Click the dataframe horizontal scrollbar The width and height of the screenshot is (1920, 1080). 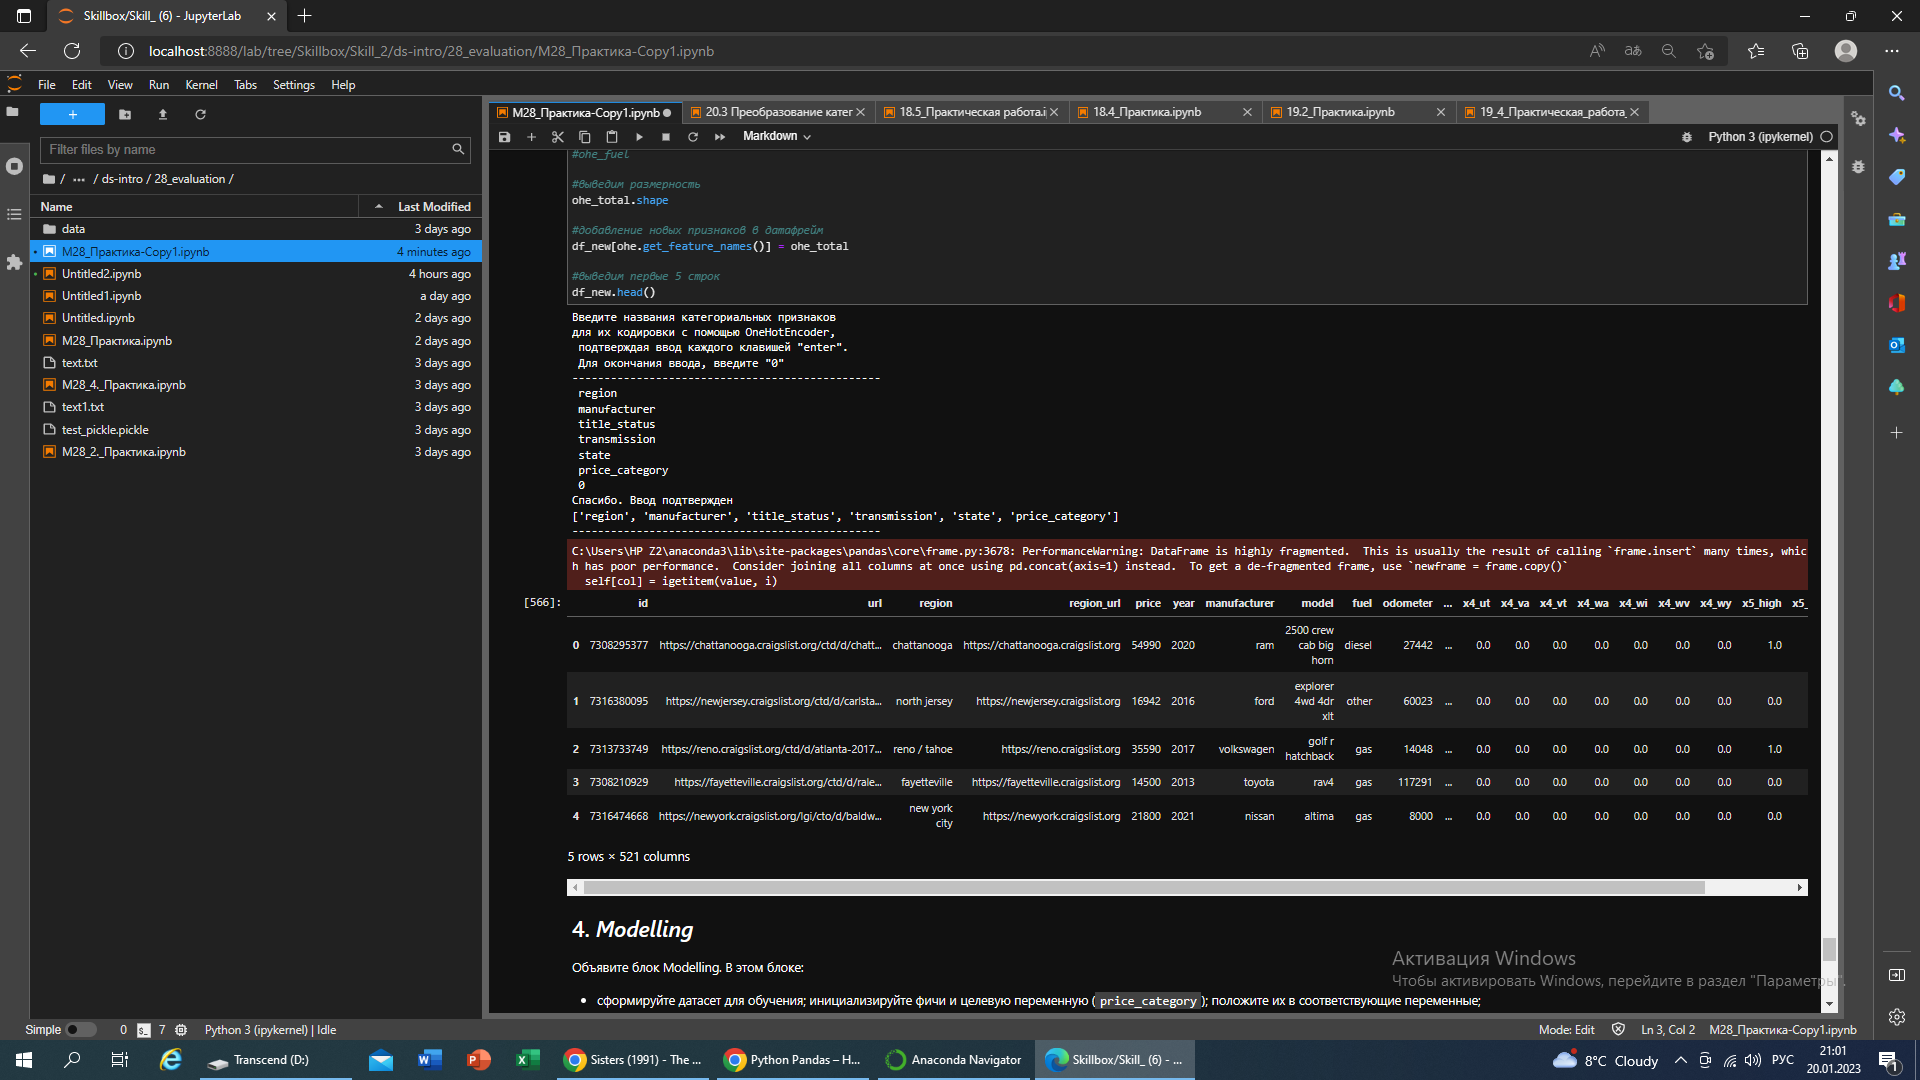tap(1144, 888)
